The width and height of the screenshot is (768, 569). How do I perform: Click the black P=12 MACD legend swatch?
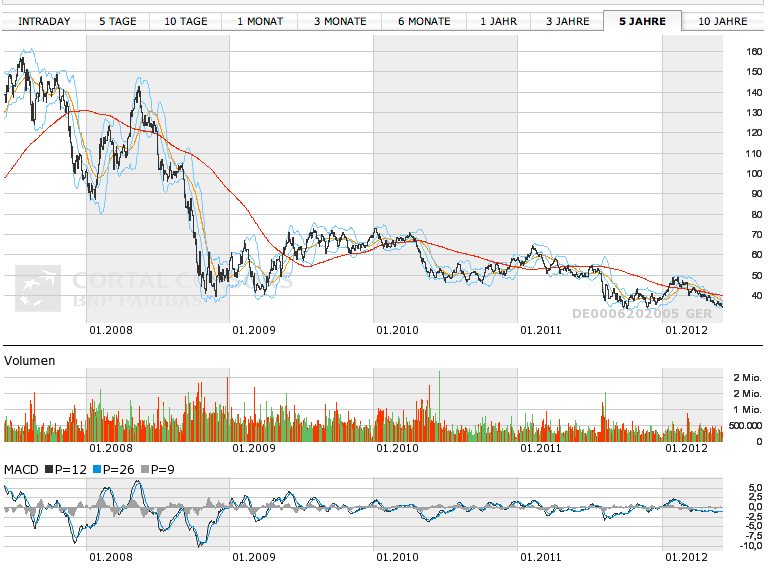[x=49, y=469]
